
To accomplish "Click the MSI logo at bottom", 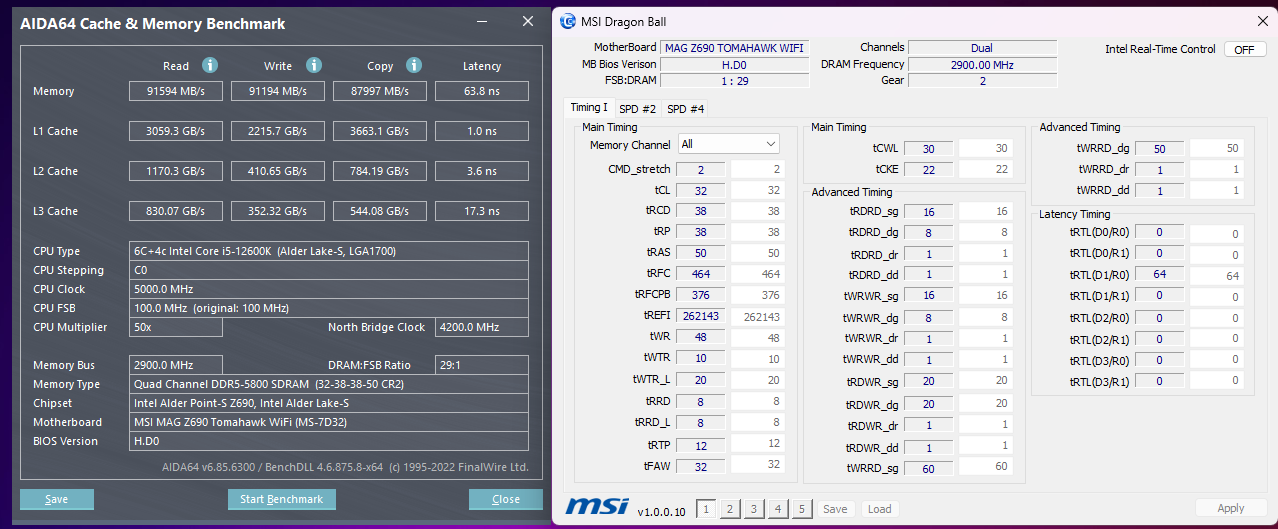I will [x=597, y=507].
